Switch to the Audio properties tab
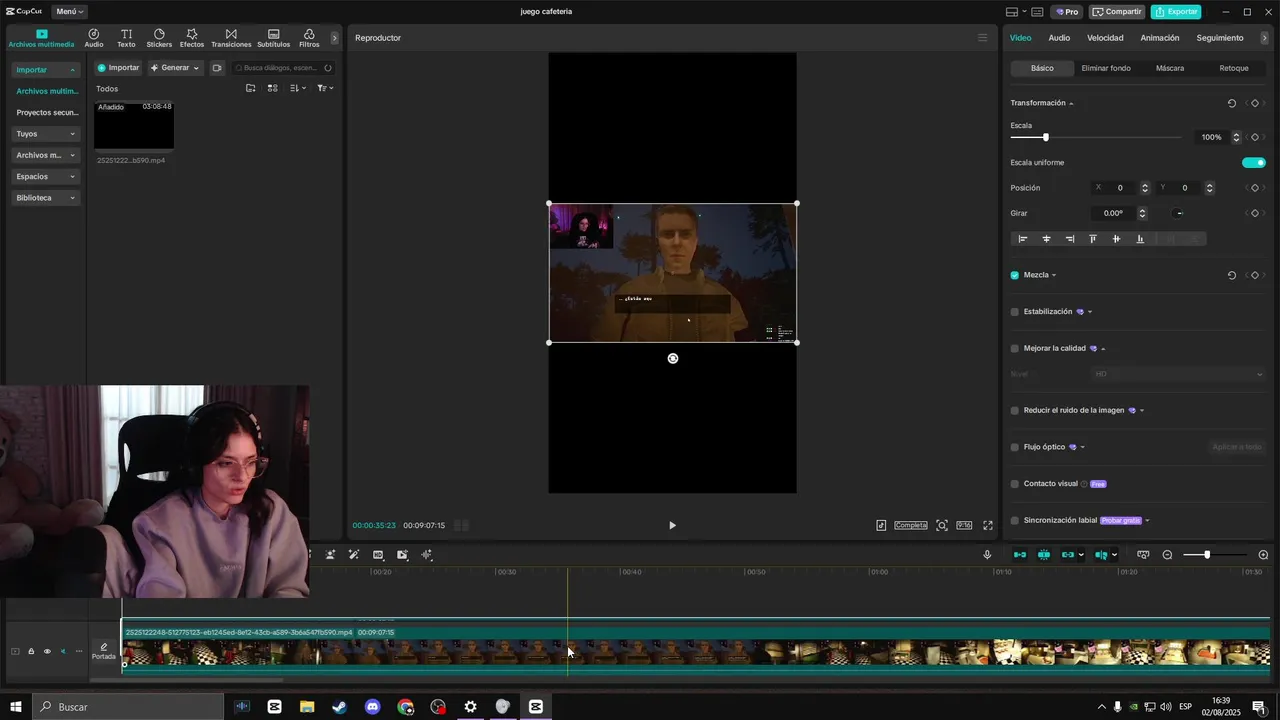Viewport: 1280px width, 720px height. tap(1059, 38)
